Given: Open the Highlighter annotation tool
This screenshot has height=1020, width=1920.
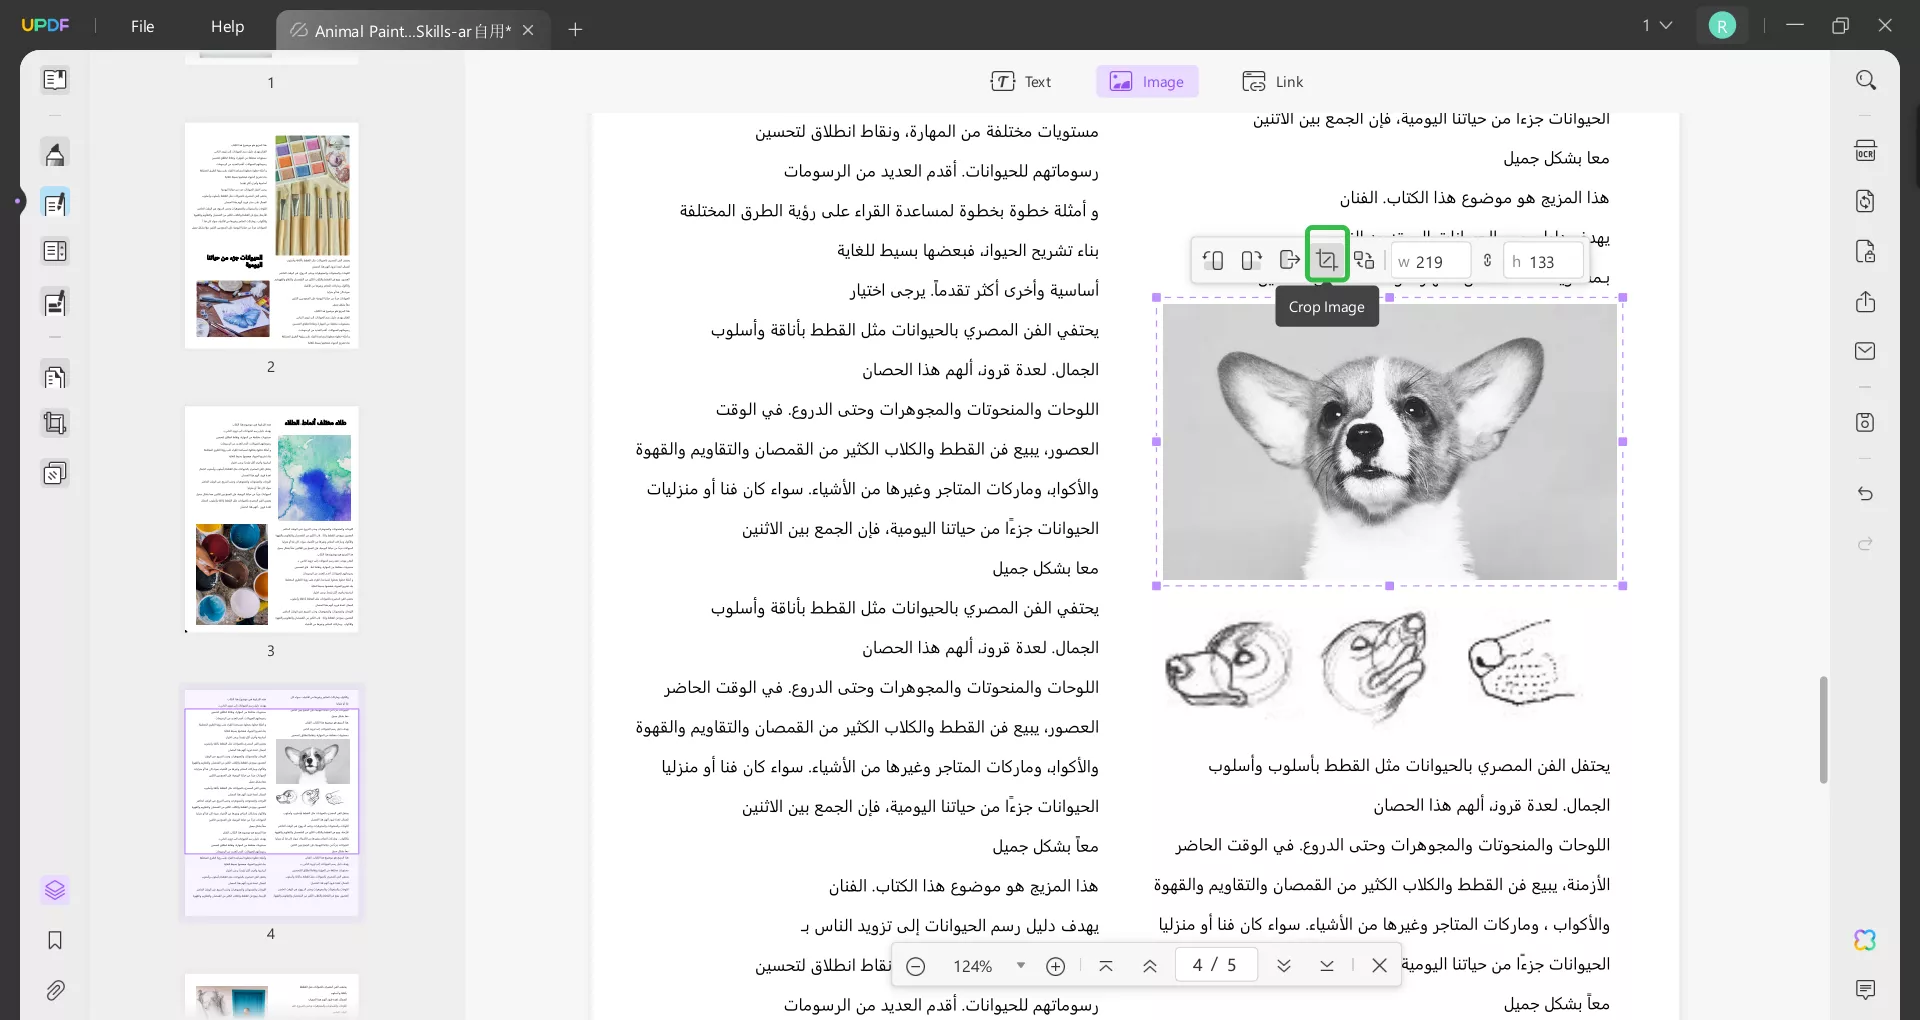Looking at the screenshot, I should coord(55,153).
